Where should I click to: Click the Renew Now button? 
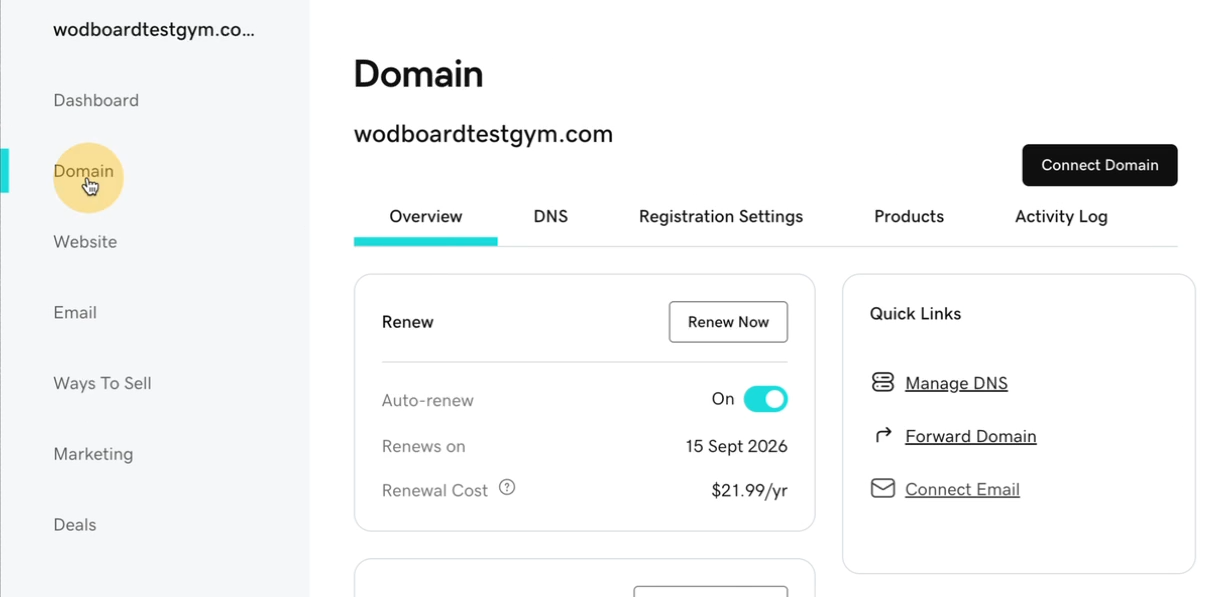point(728,322)
